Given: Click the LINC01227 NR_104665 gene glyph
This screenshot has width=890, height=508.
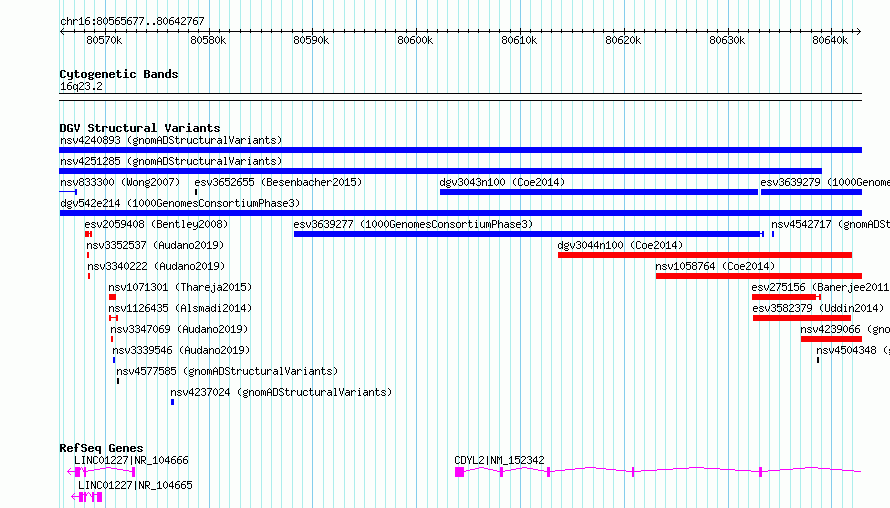Looking at the screenshot, I should [x=87, y=497].
